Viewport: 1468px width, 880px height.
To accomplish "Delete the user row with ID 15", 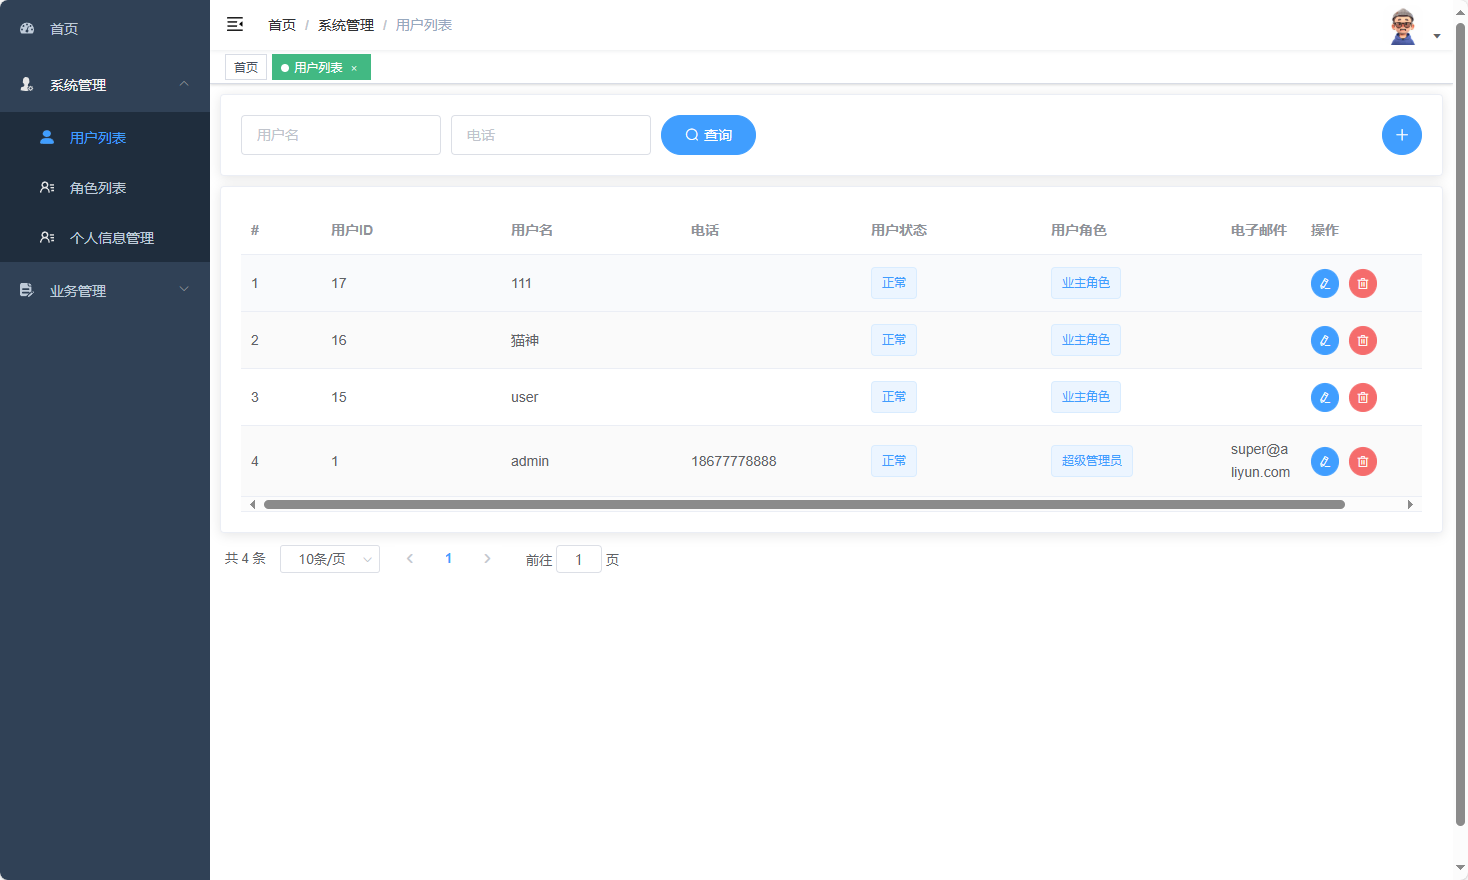I will [1362, 398].
